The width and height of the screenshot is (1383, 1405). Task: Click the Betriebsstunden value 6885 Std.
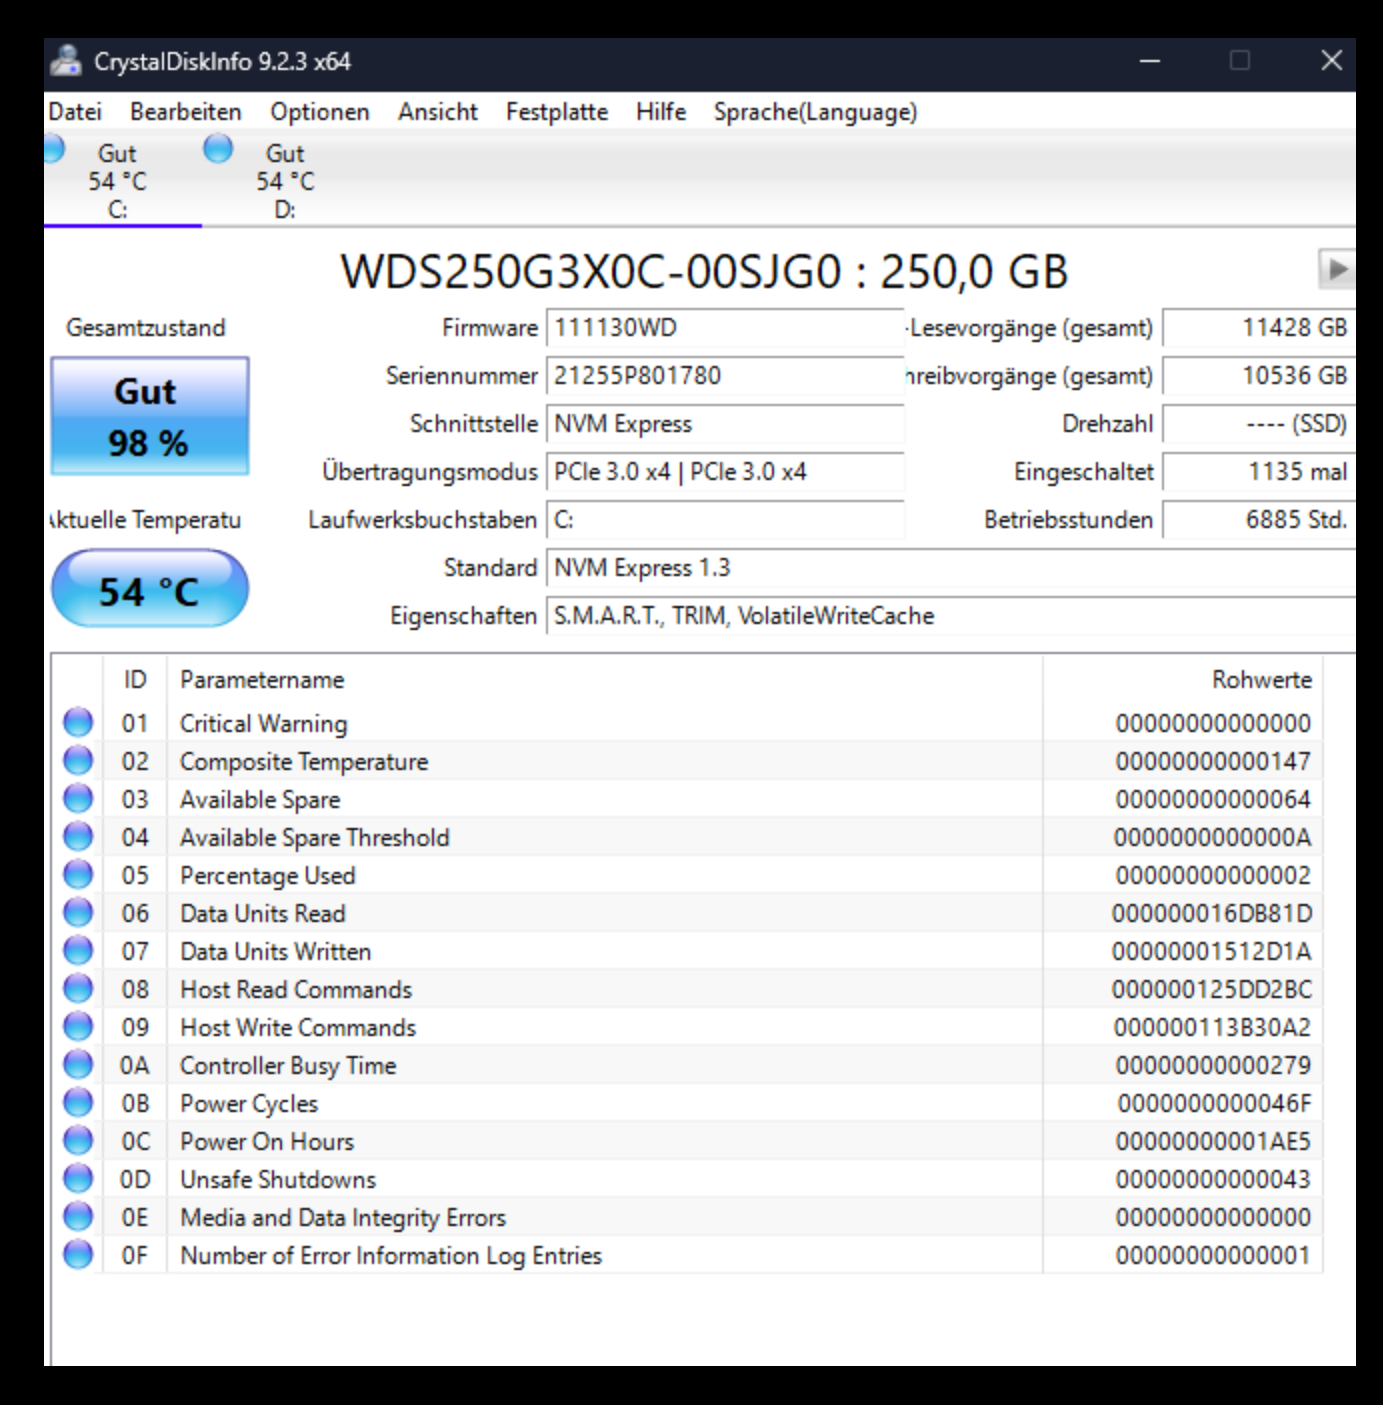1259,520
